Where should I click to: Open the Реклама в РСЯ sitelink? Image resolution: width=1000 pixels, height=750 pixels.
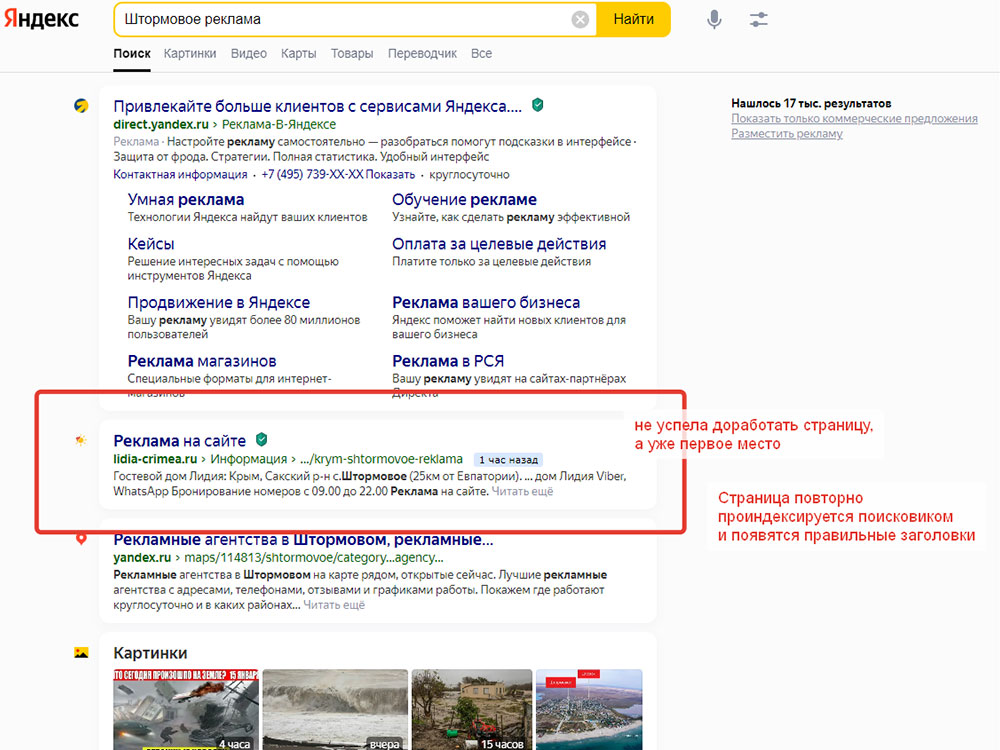[448, 361]
